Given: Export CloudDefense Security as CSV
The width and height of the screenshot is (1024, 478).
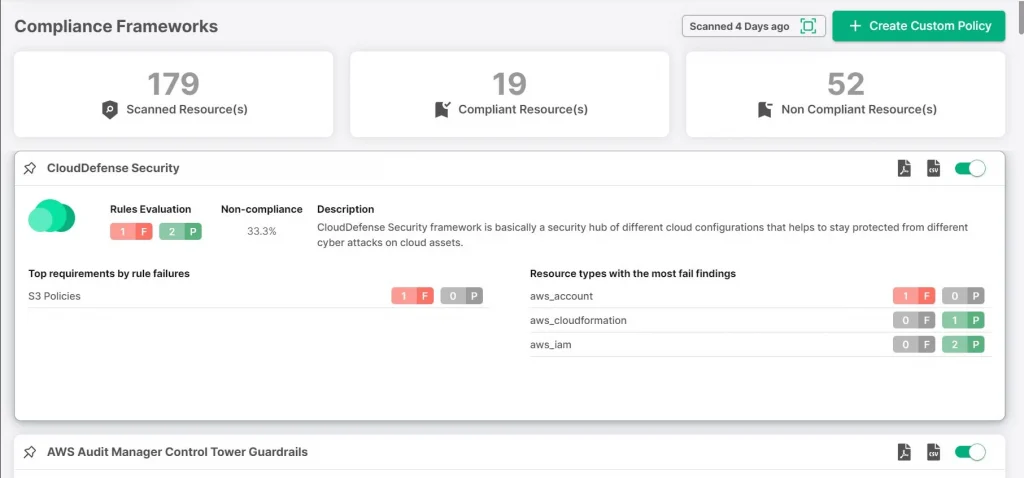Looking at the screenshot, I should pos(933,168).
